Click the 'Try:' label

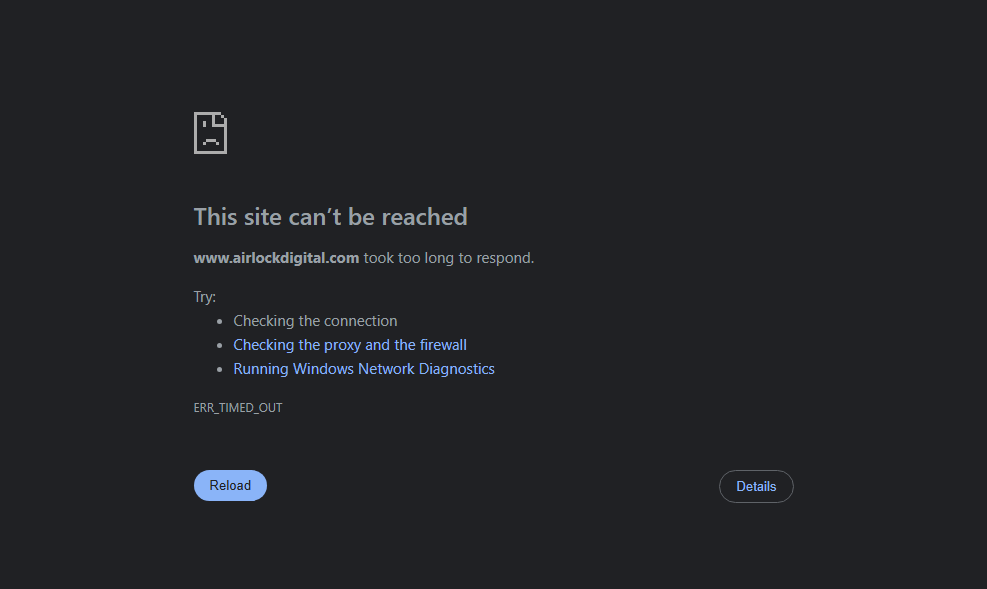point(204,297)
